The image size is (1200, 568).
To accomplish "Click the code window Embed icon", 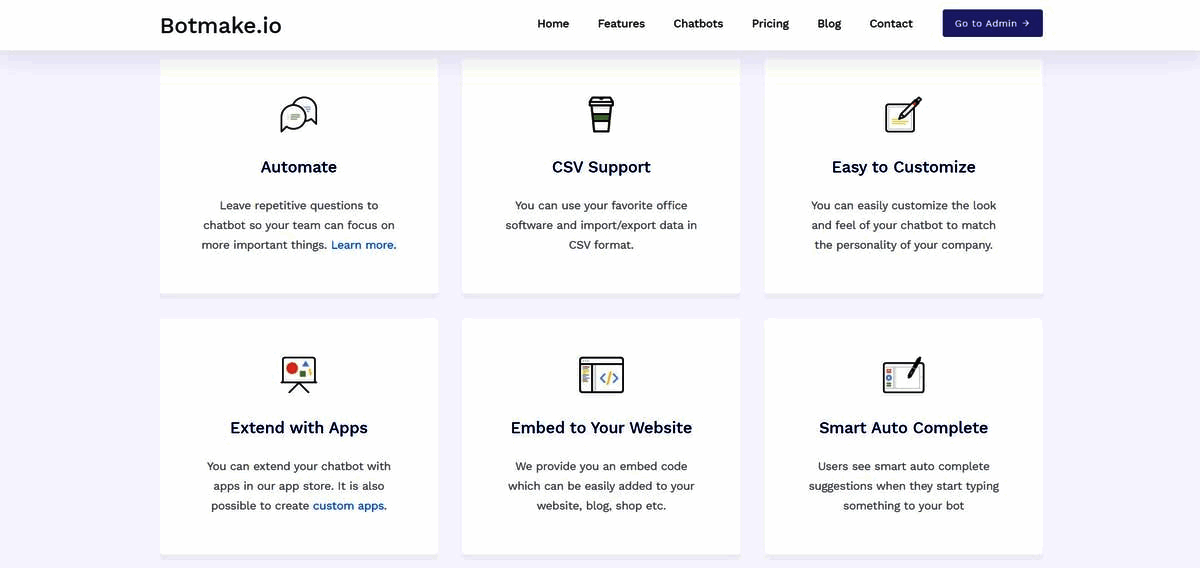I will tap(601, 374).
